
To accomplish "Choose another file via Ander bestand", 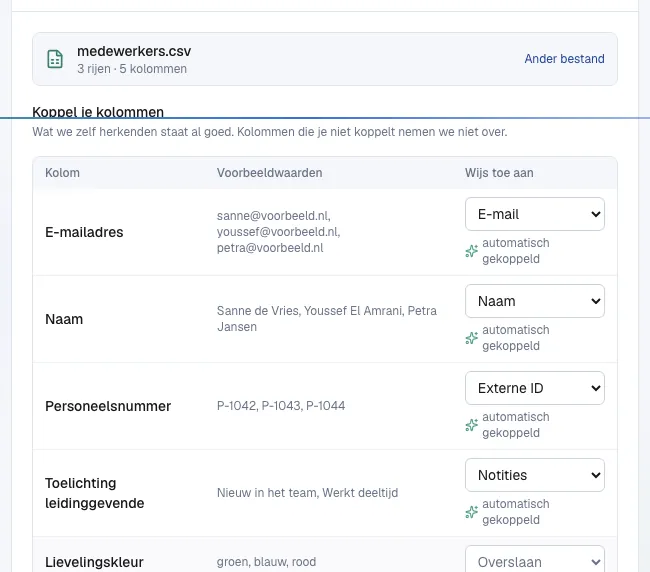I will pyautogui.click(x=564, y=59).
